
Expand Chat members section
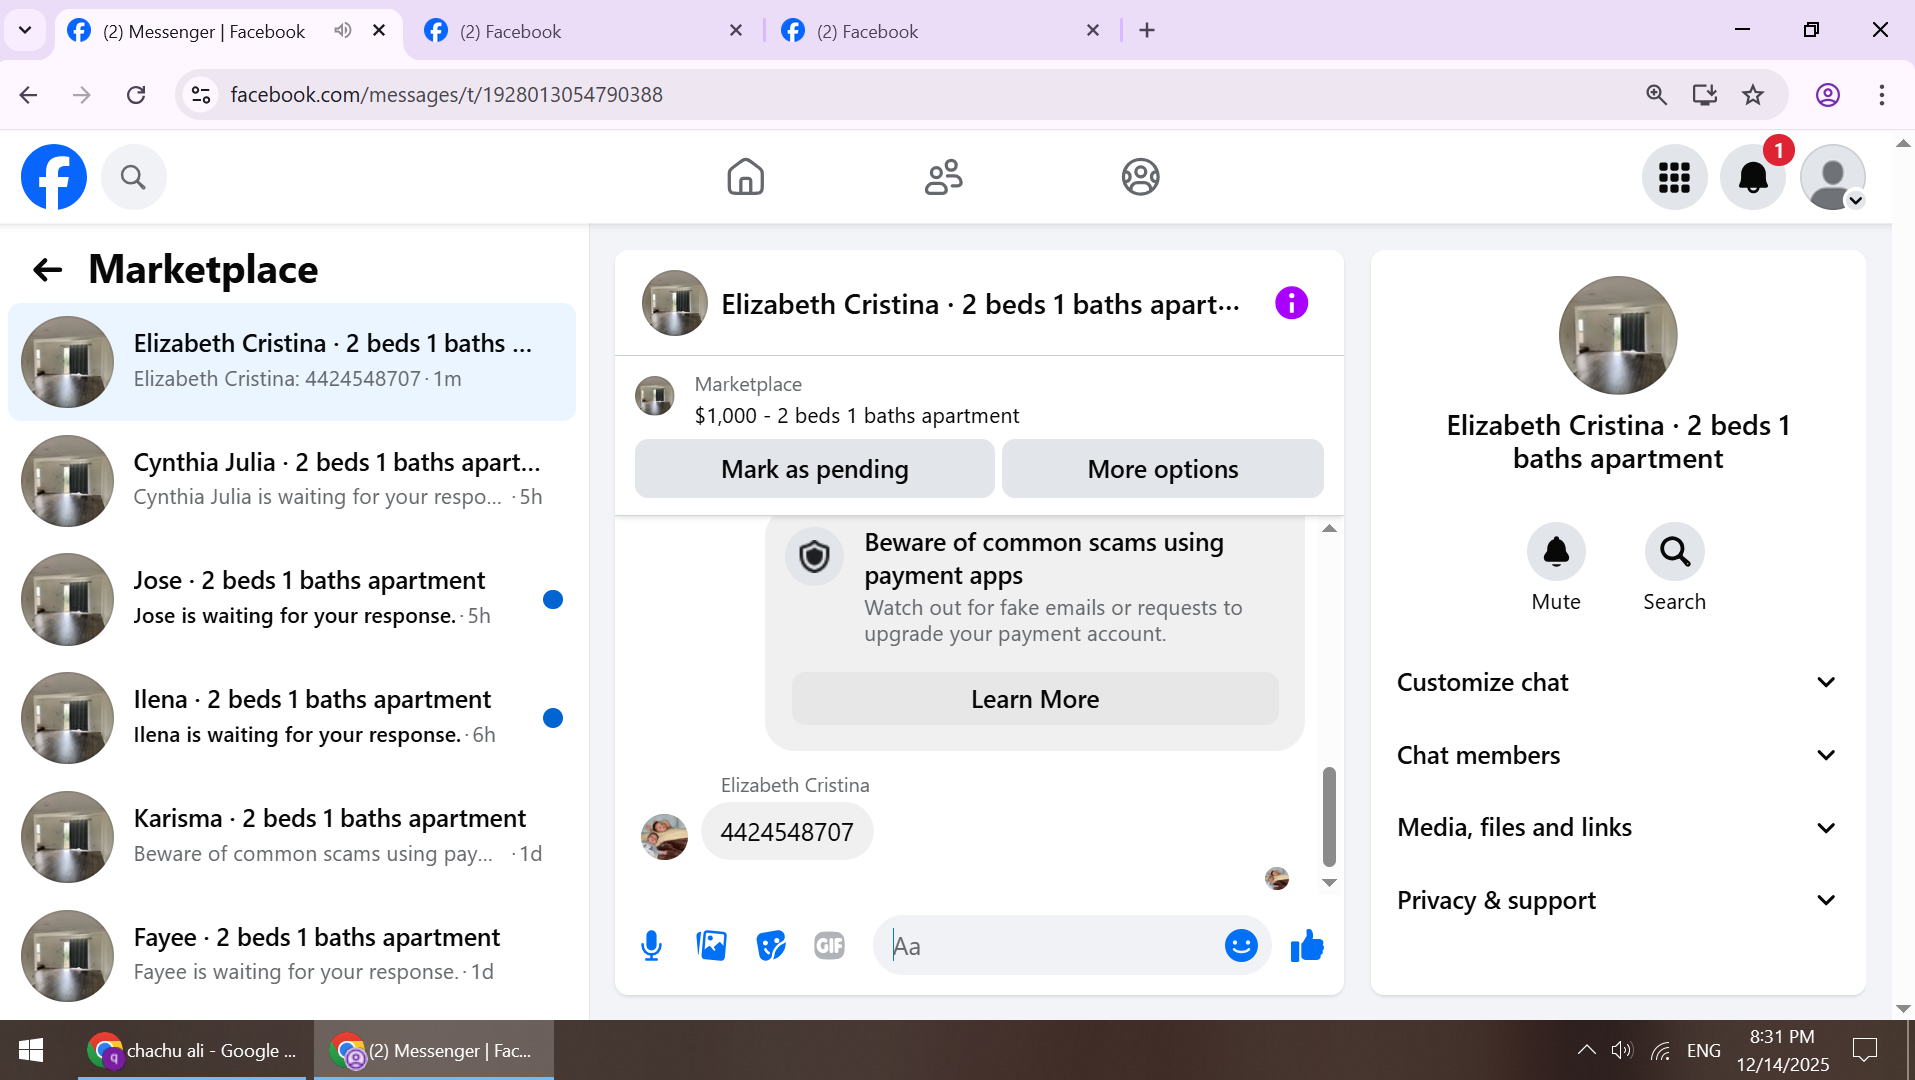point(1617,755)
